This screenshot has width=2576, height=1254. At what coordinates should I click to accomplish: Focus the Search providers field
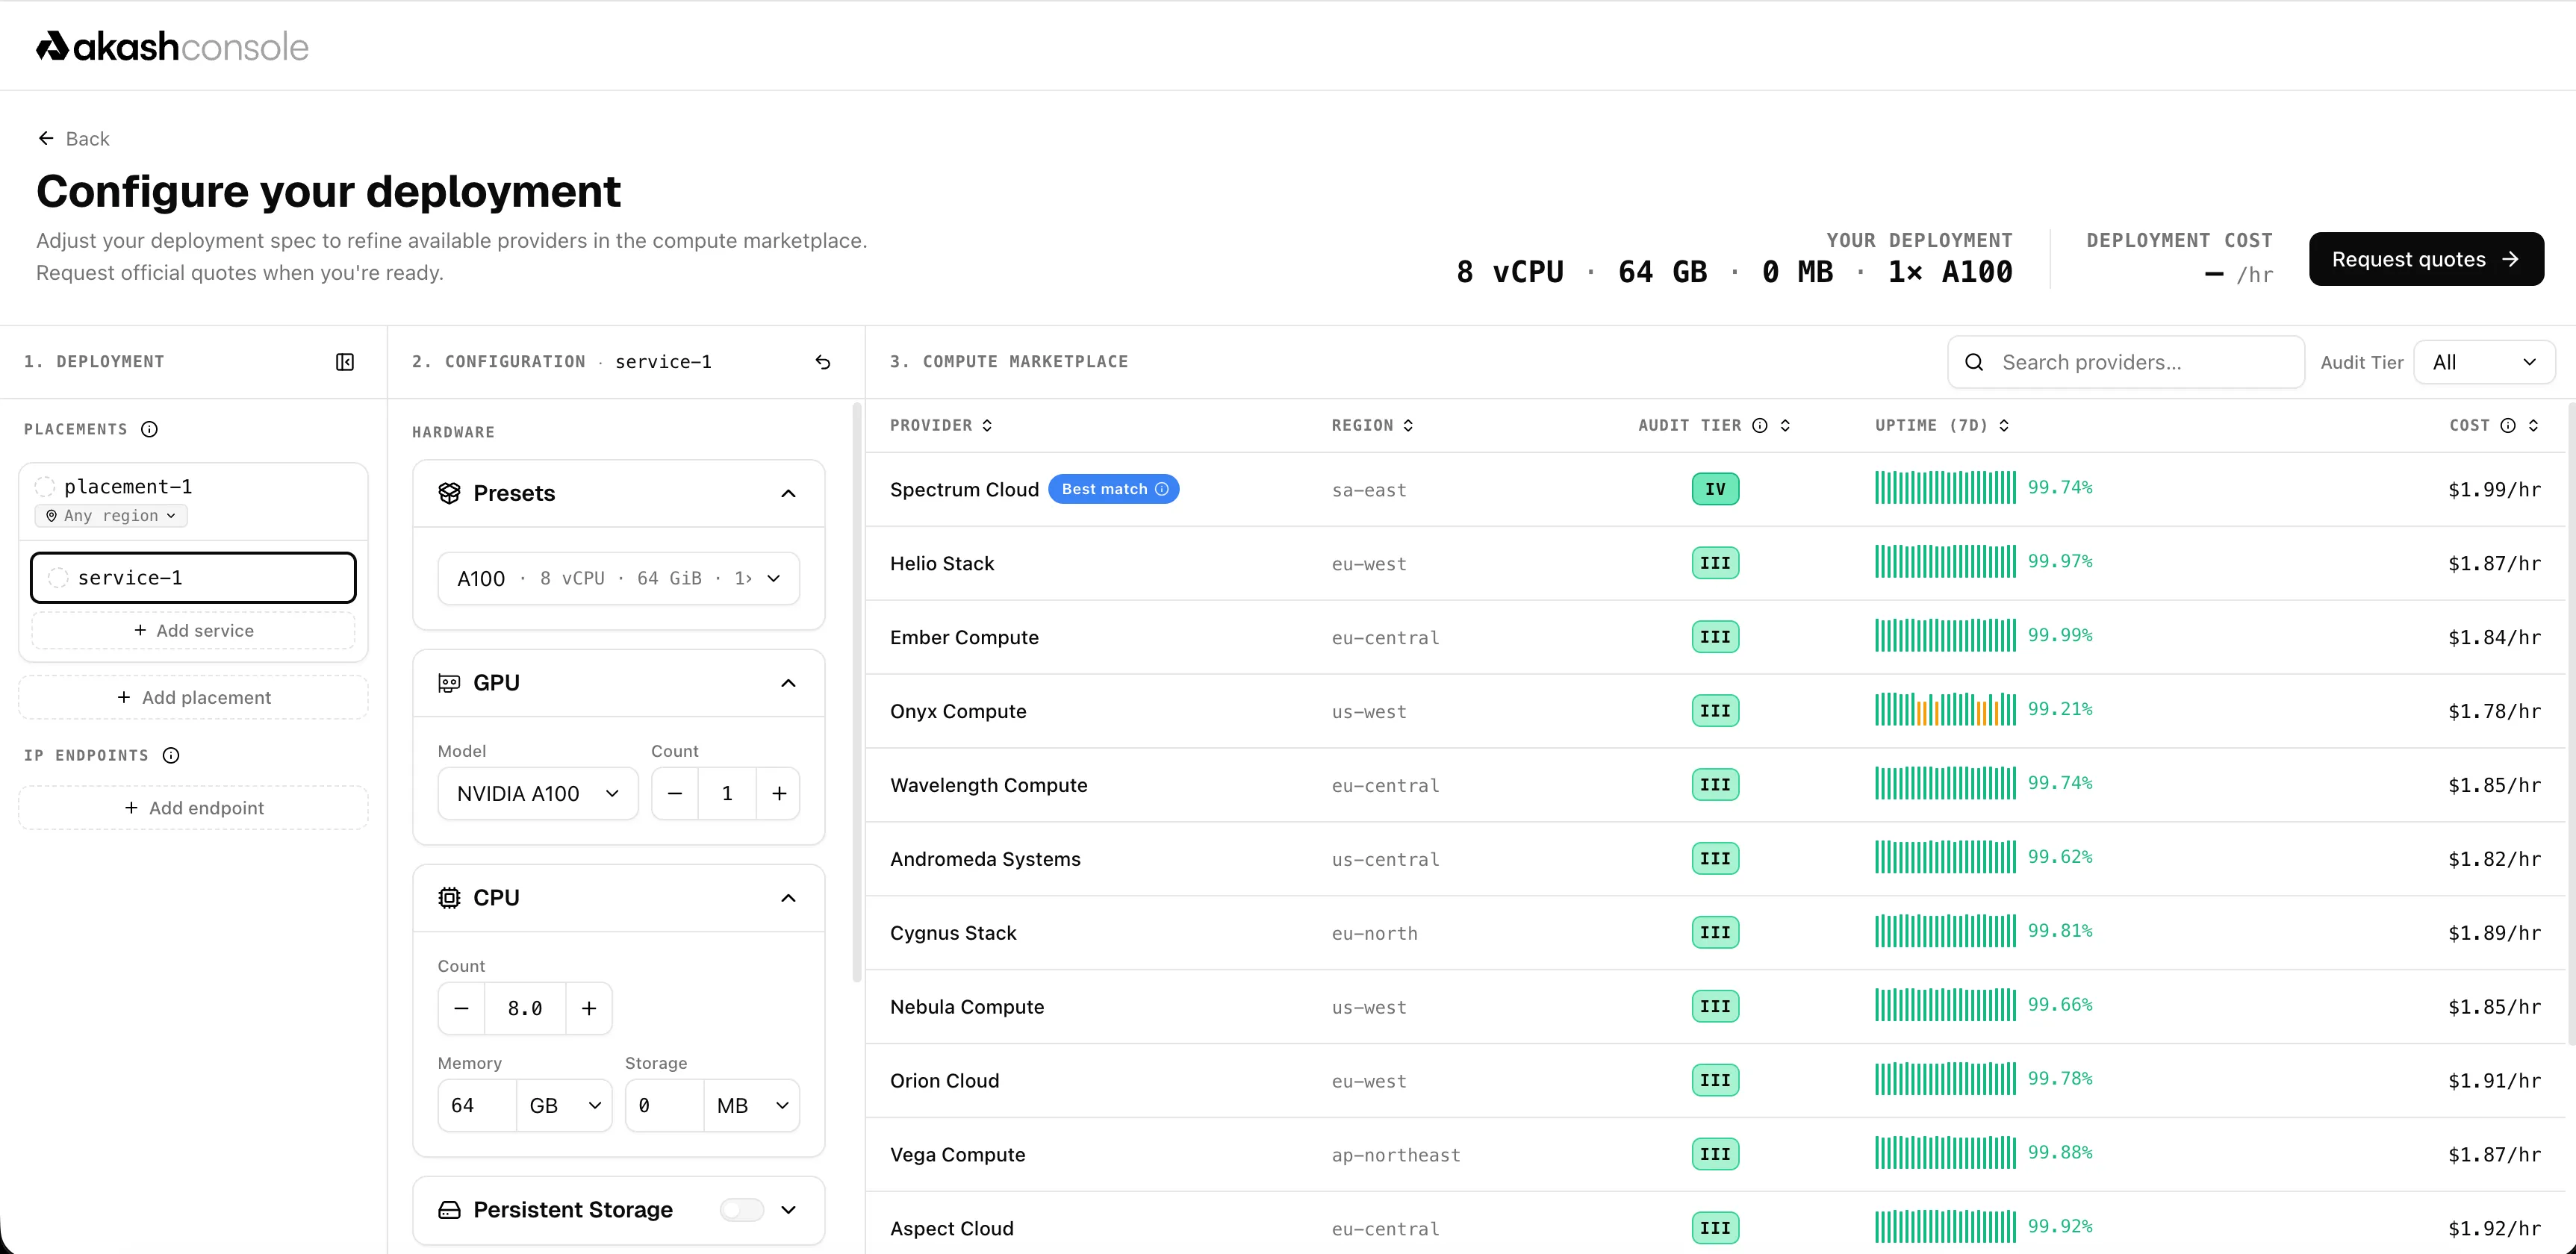[2126, 362]
